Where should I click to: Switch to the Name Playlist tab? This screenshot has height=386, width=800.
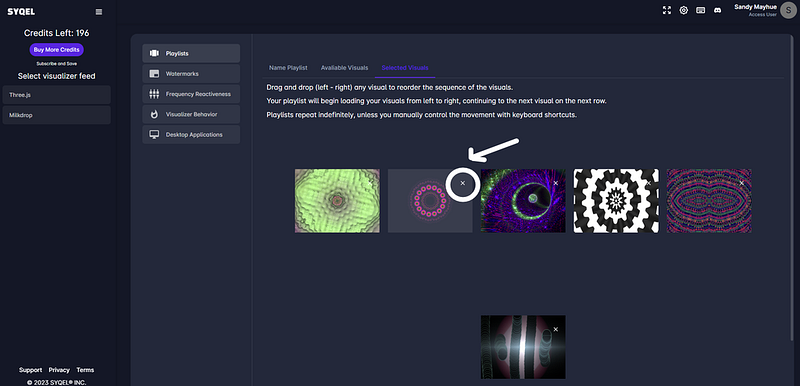point(288,68)
